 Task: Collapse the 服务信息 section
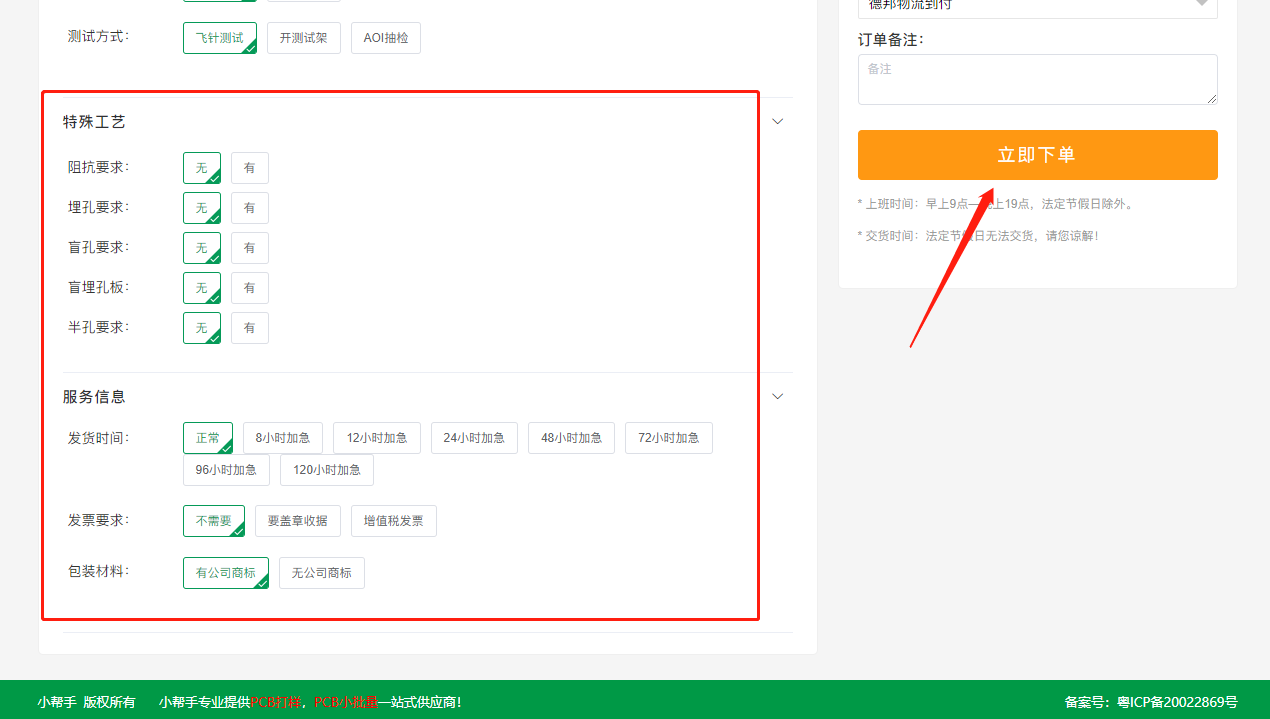(777, 396)
